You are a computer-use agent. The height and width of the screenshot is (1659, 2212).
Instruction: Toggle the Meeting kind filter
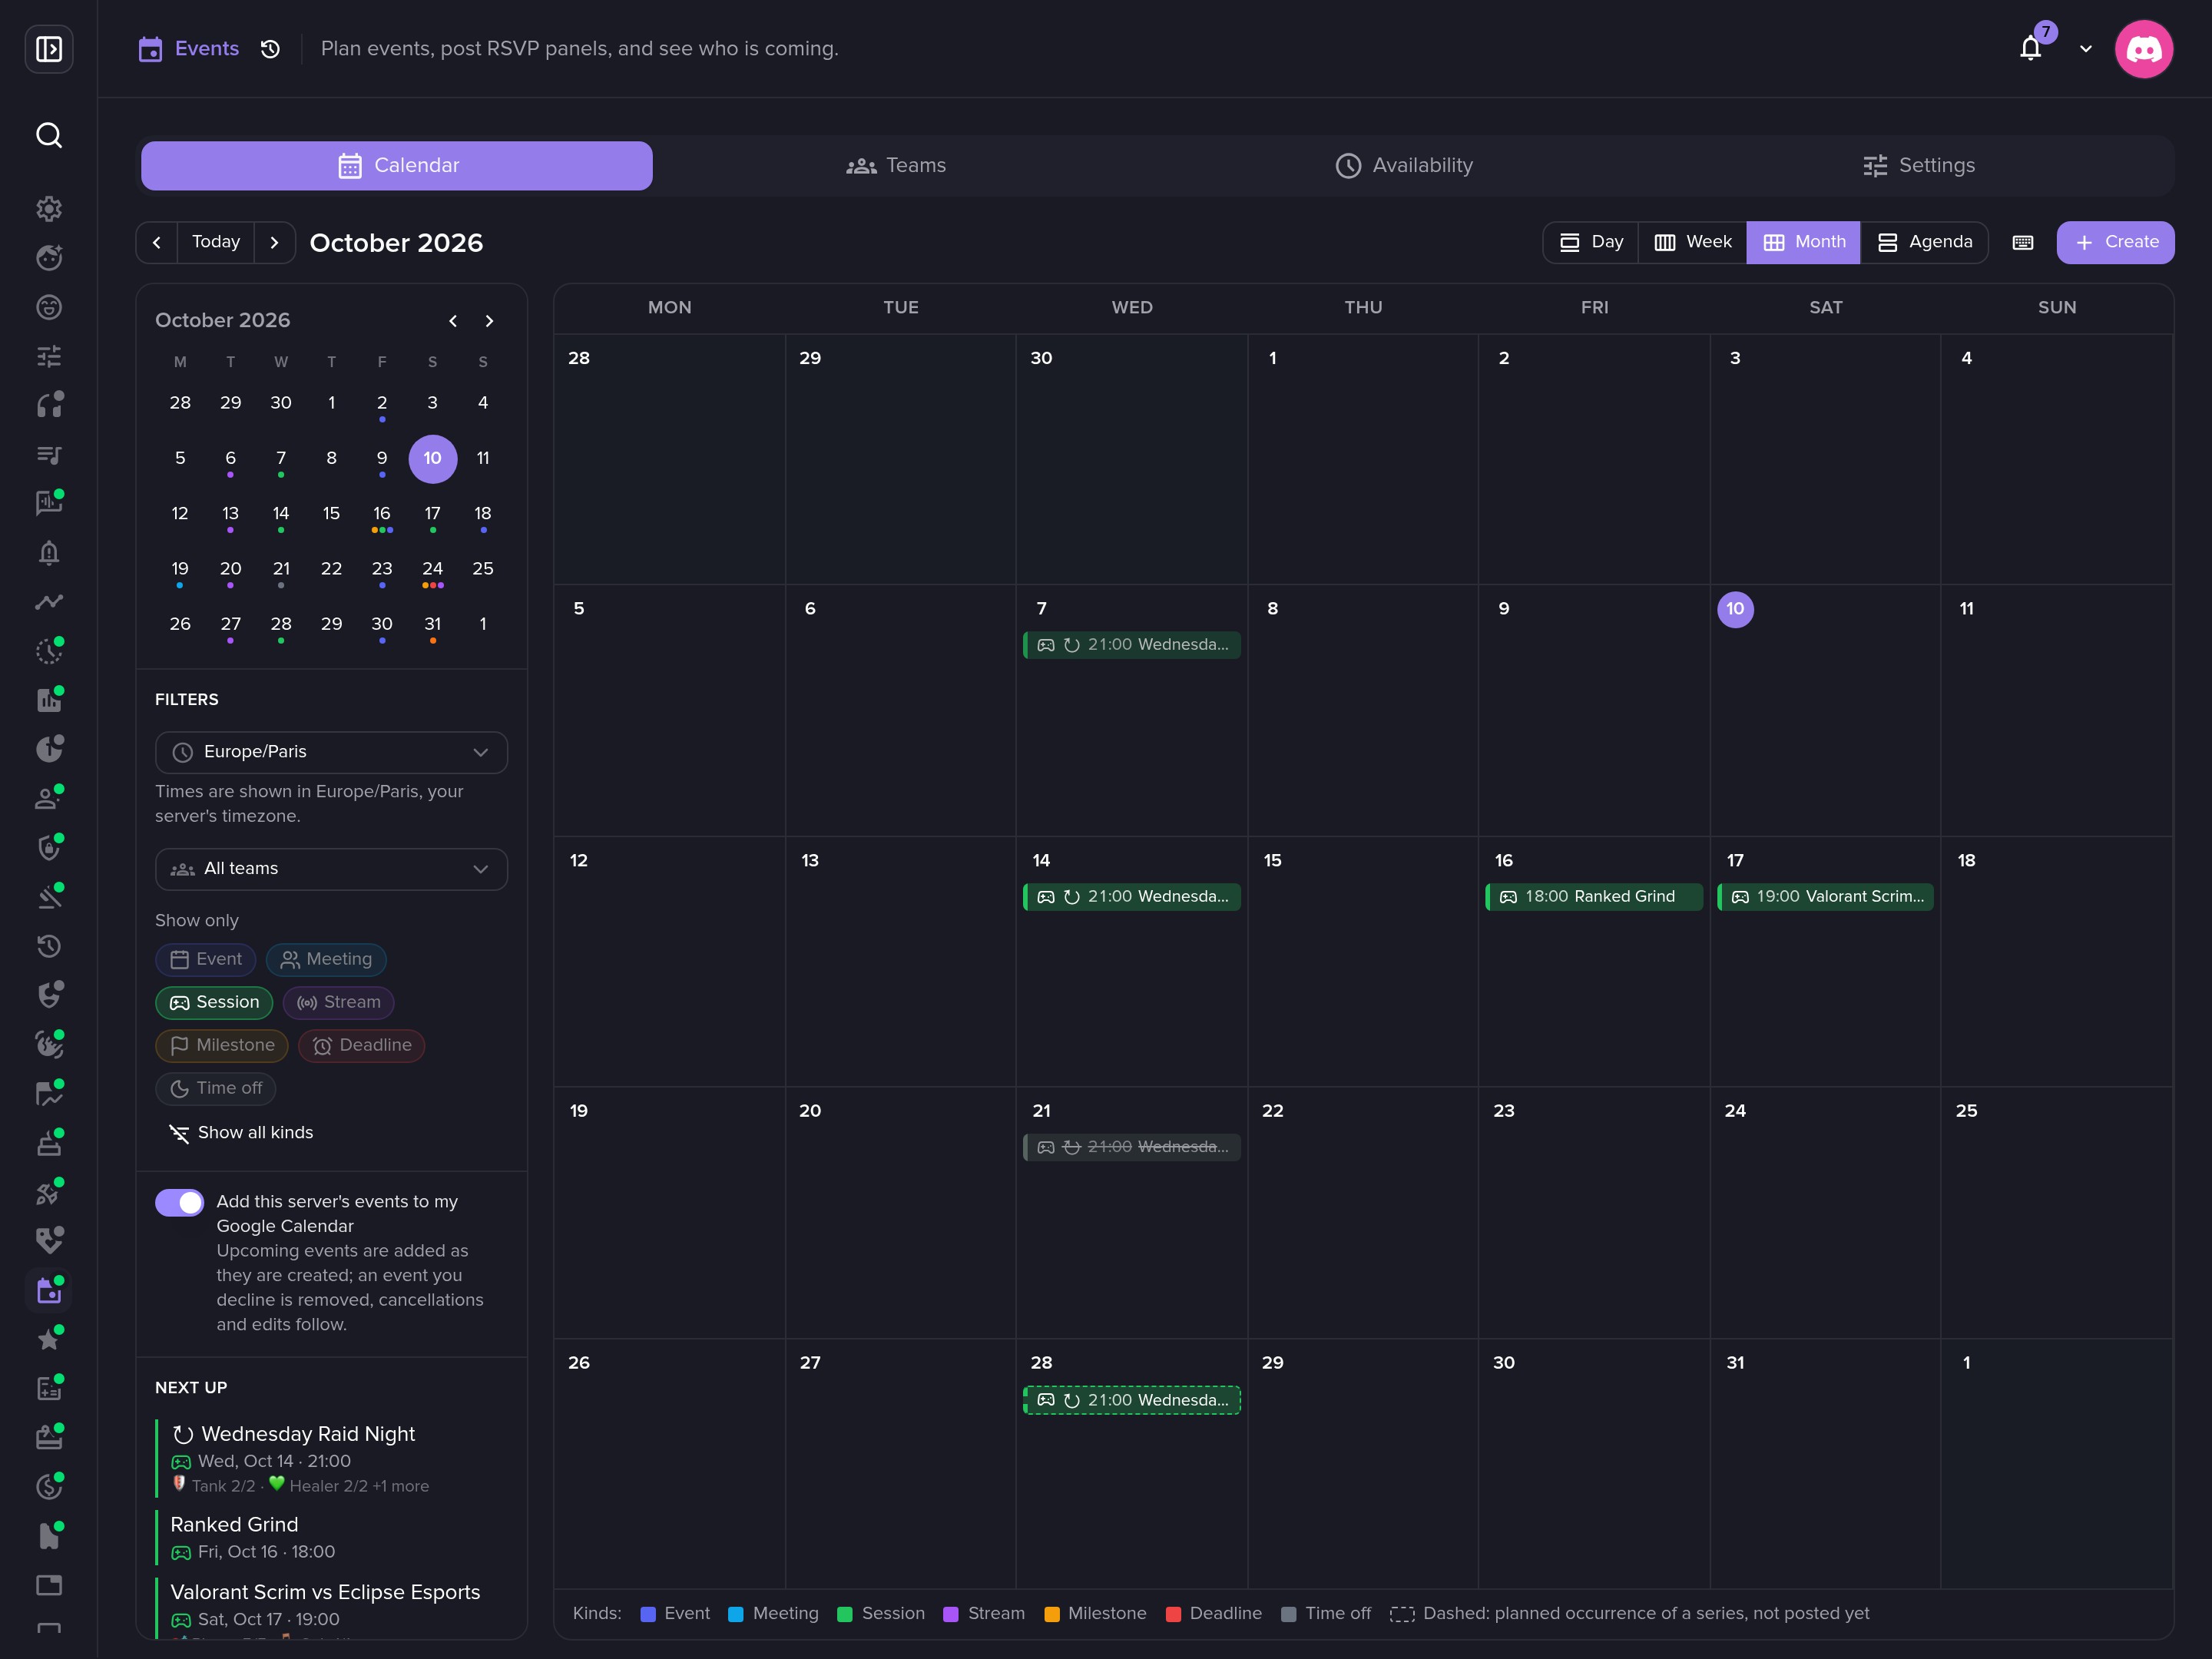(x=326, y=960)
